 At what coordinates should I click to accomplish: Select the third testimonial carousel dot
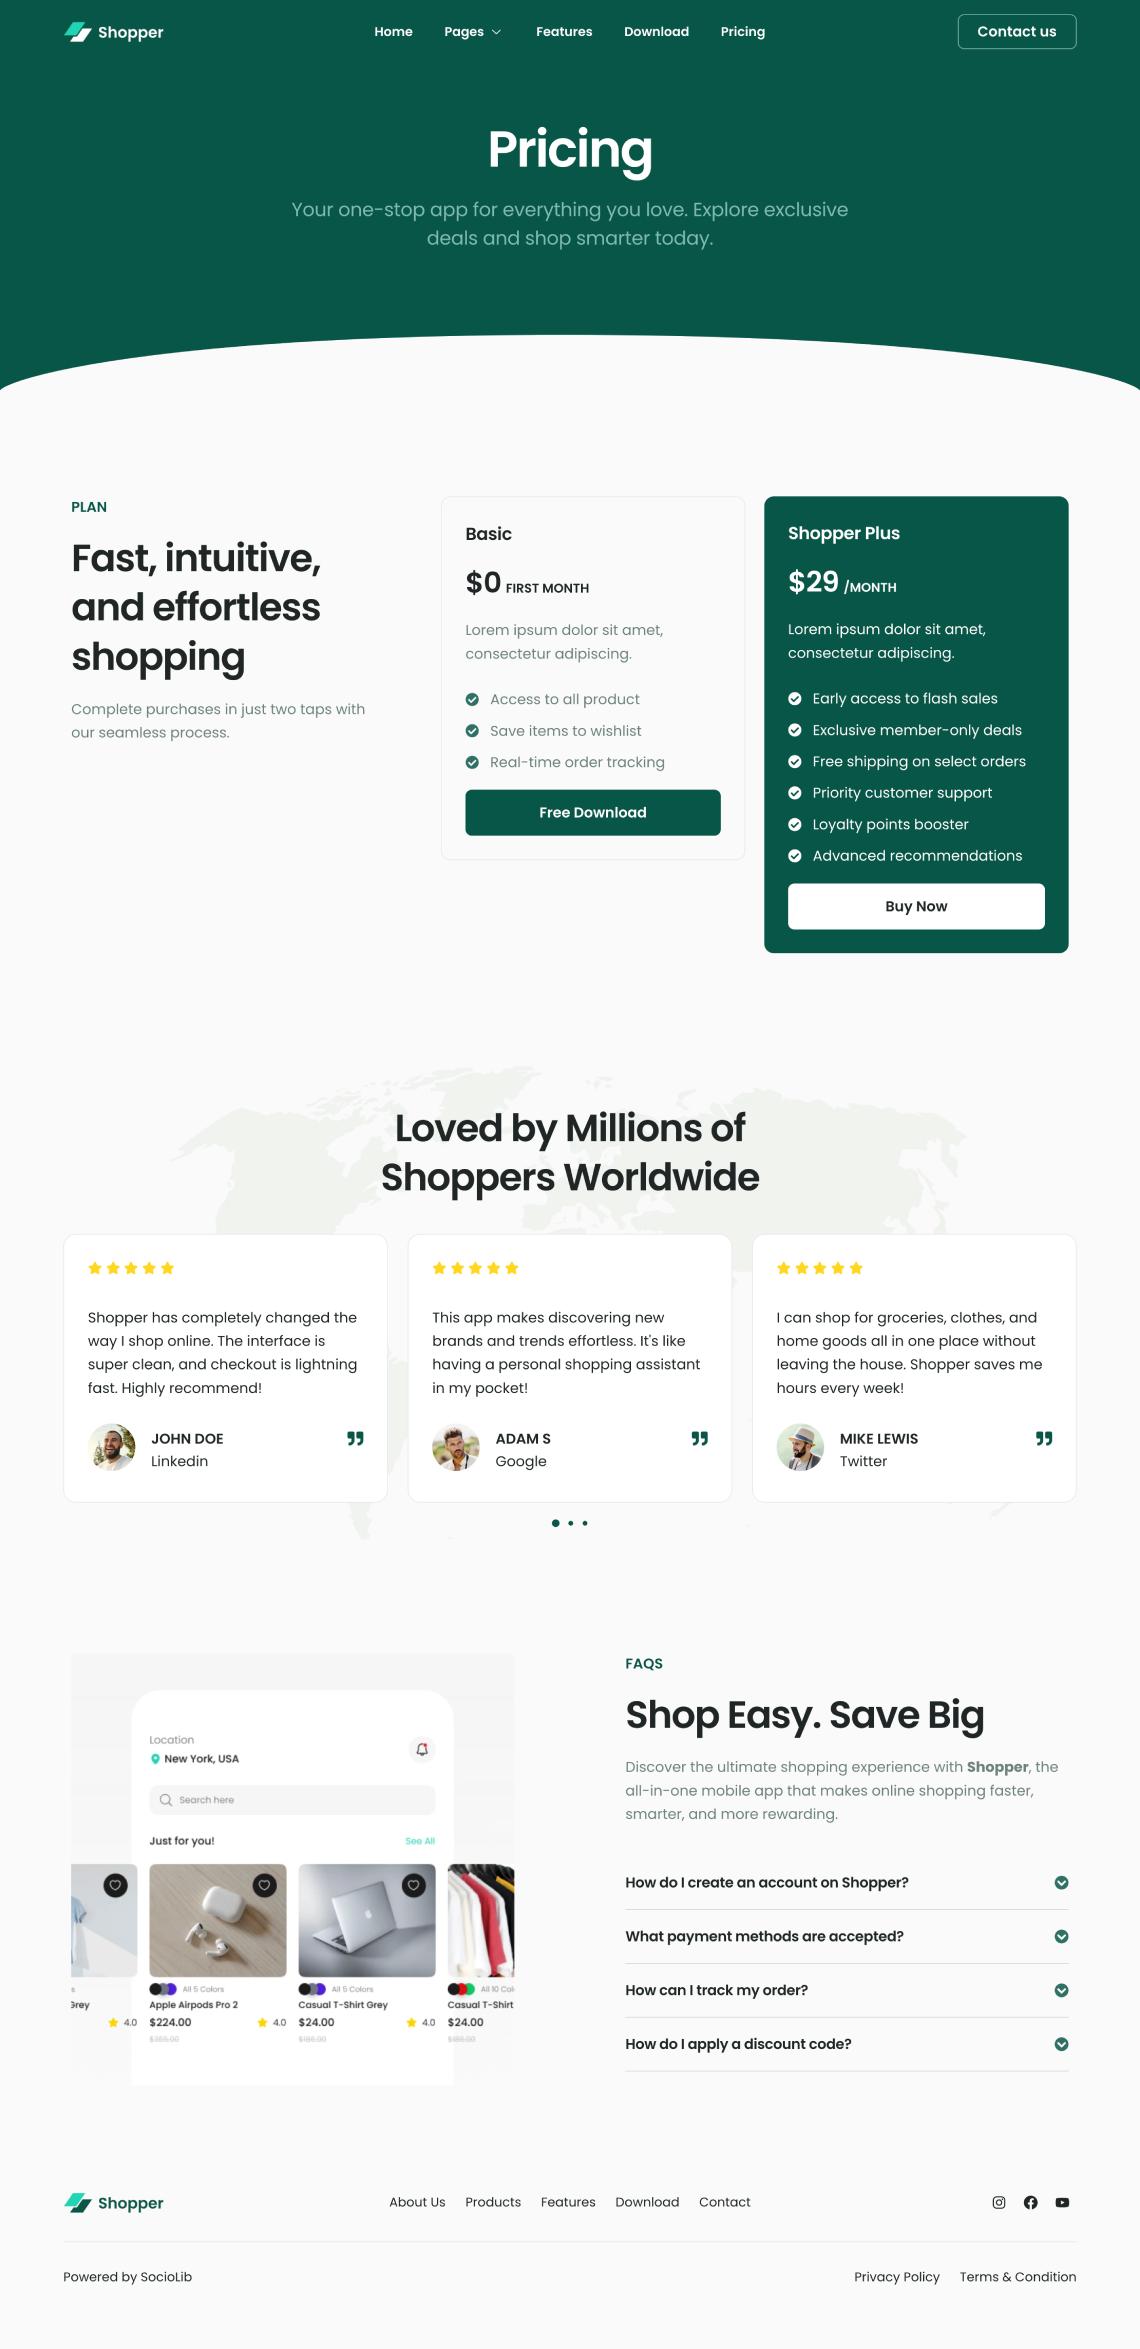pyautogui.click(x=585, y=1523)
